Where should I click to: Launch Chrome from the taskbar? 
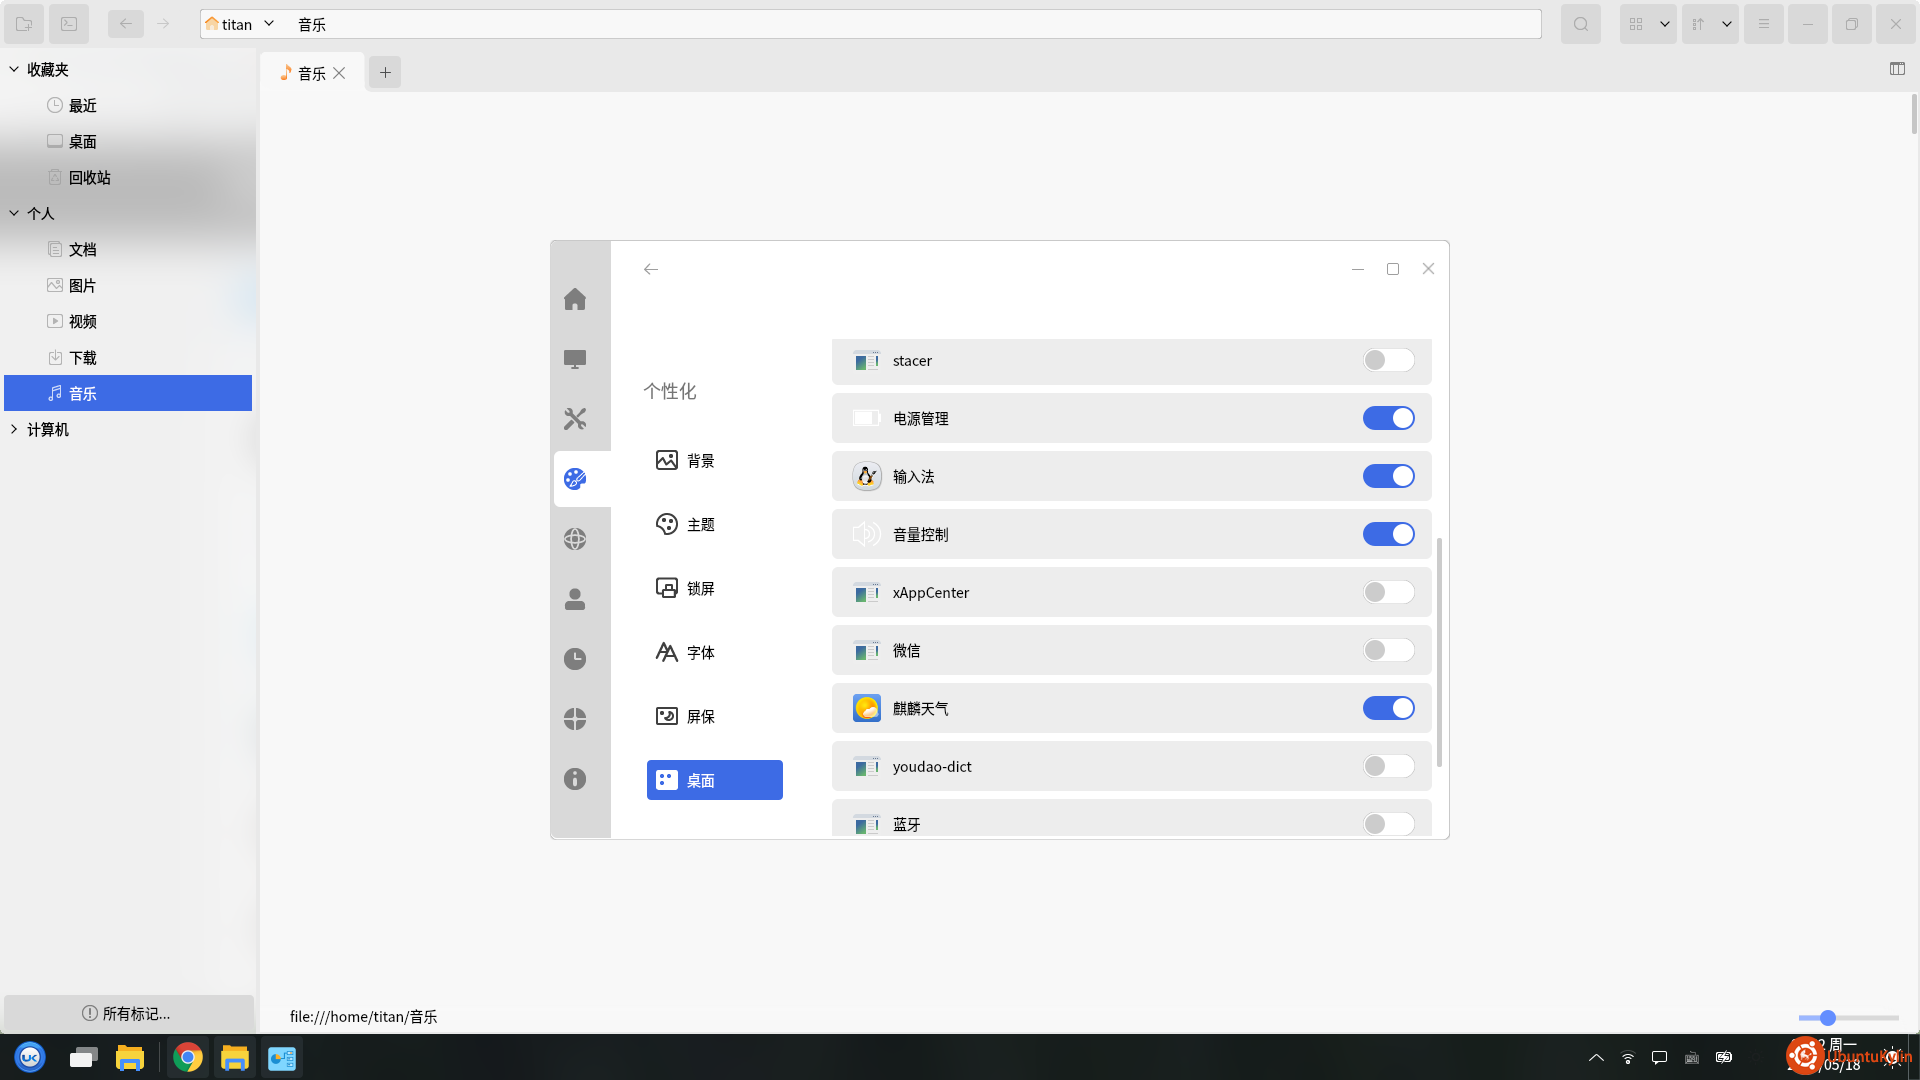tap(188, 1057)
